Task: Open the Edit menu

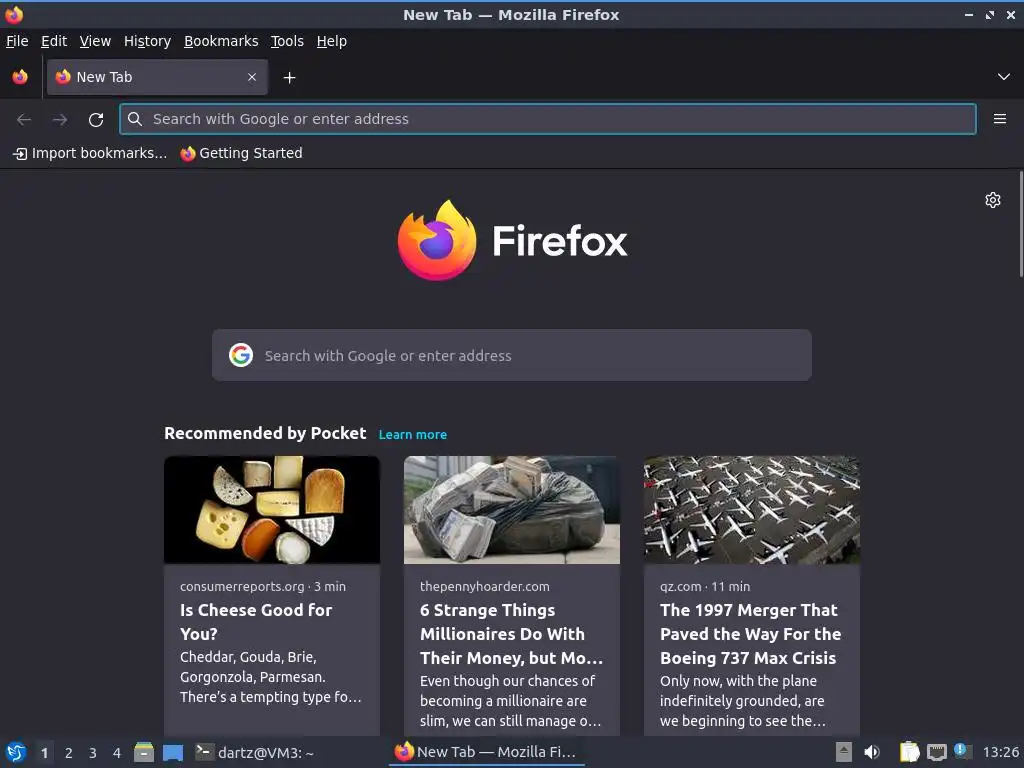Action: coord(54,41)
